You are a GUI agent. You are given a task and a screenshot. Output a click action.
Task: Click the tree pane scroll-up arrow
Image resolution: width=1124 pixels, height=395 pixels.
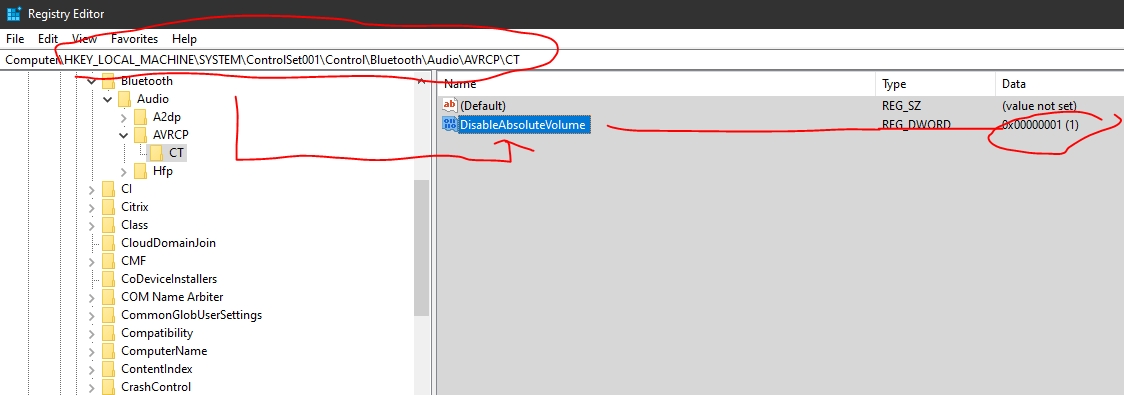pos(422,80)
